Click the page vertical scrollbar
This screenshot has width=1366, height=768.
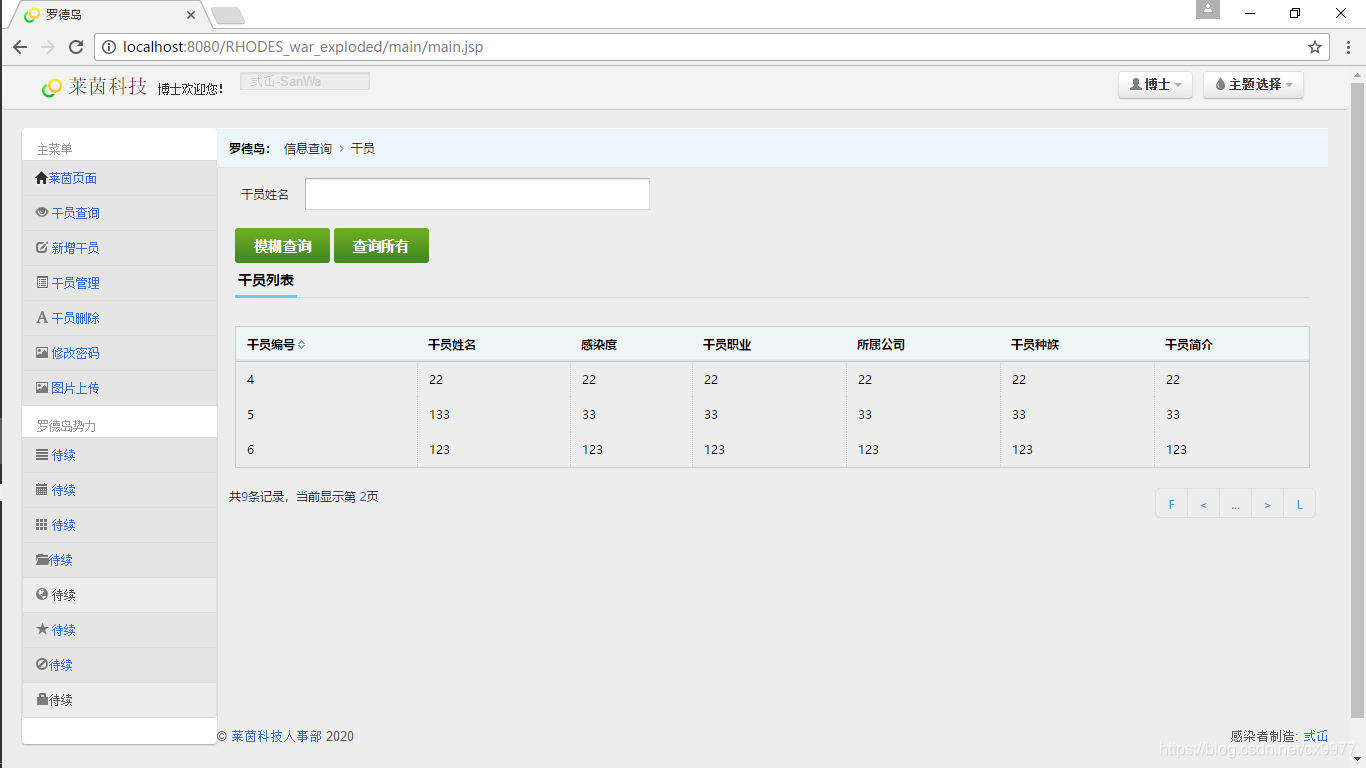point(1357,400)
